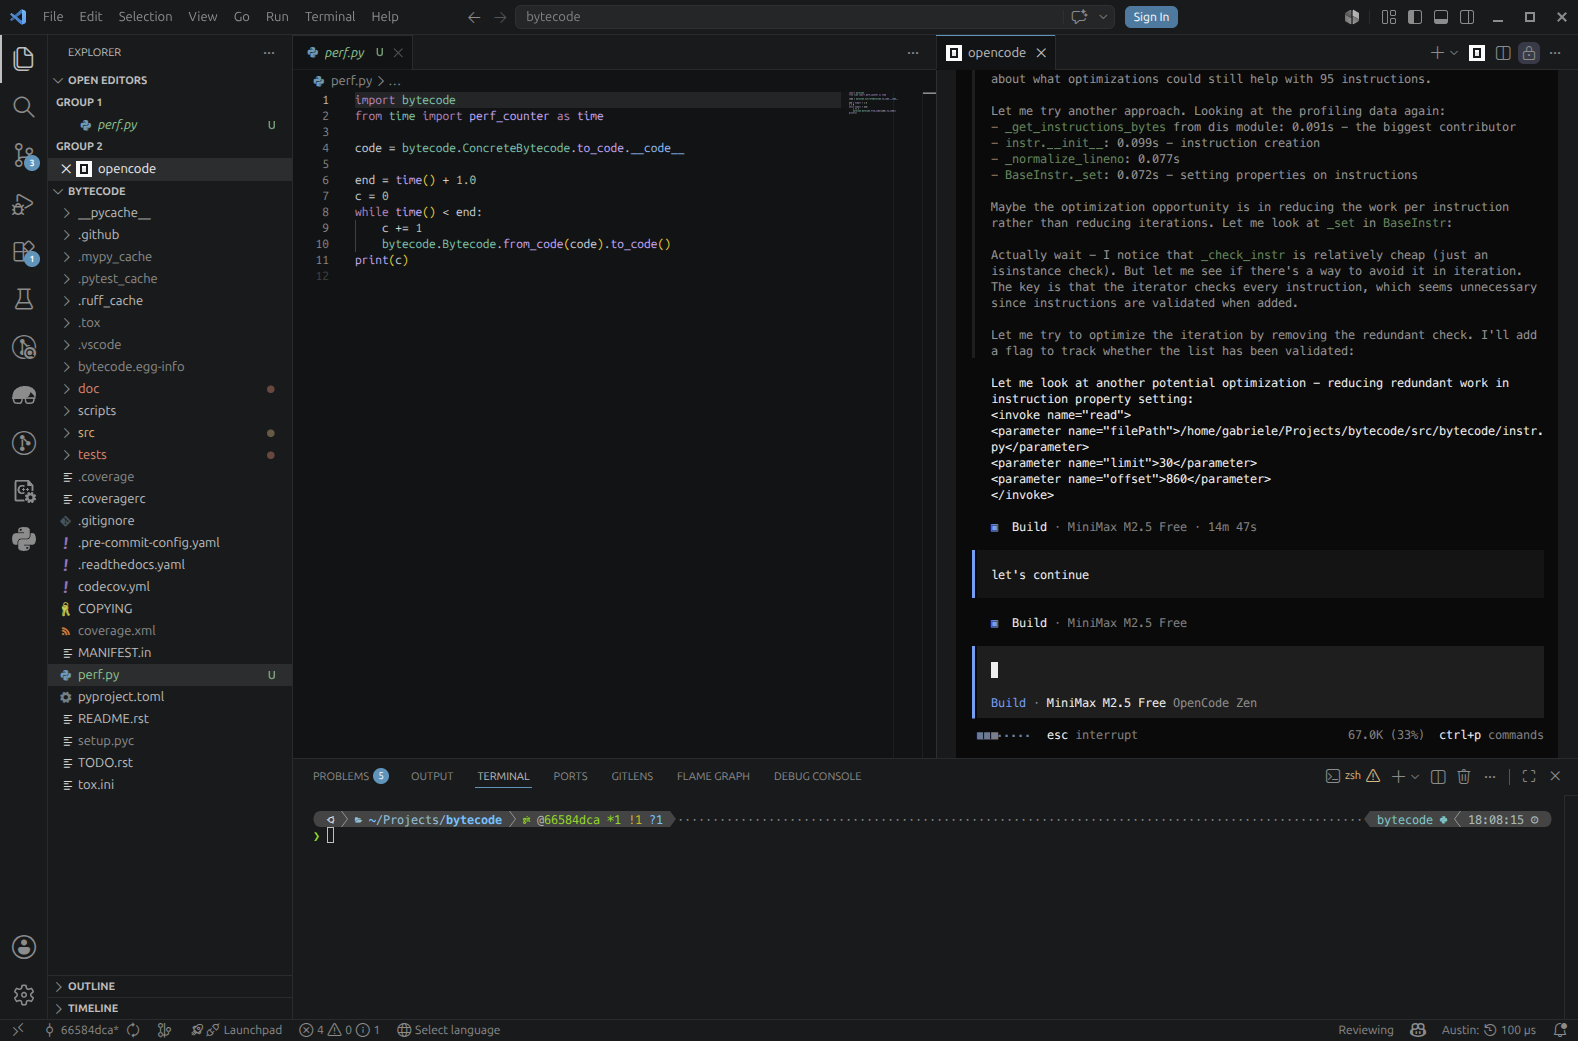Click the Sign In button
Viewport: 1578px width, 1041px height.
[x=1151, y=17]
